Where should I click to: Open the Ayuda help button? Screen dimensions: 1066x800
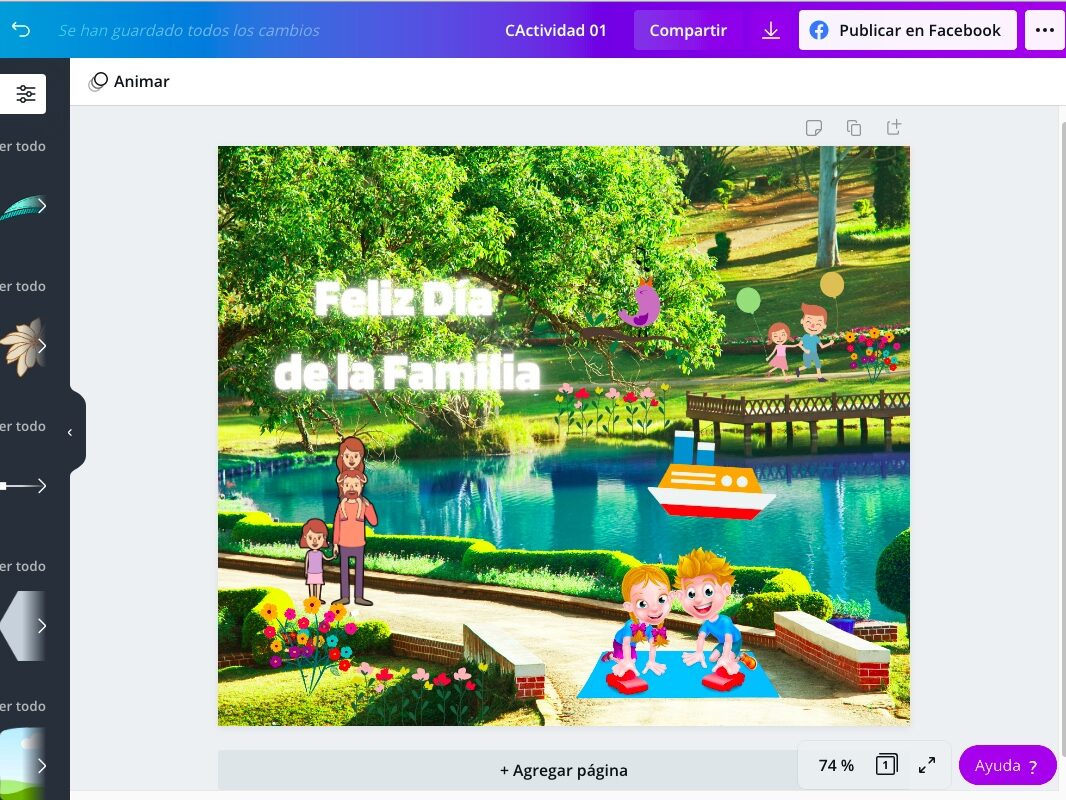(x=1007, y=765)
